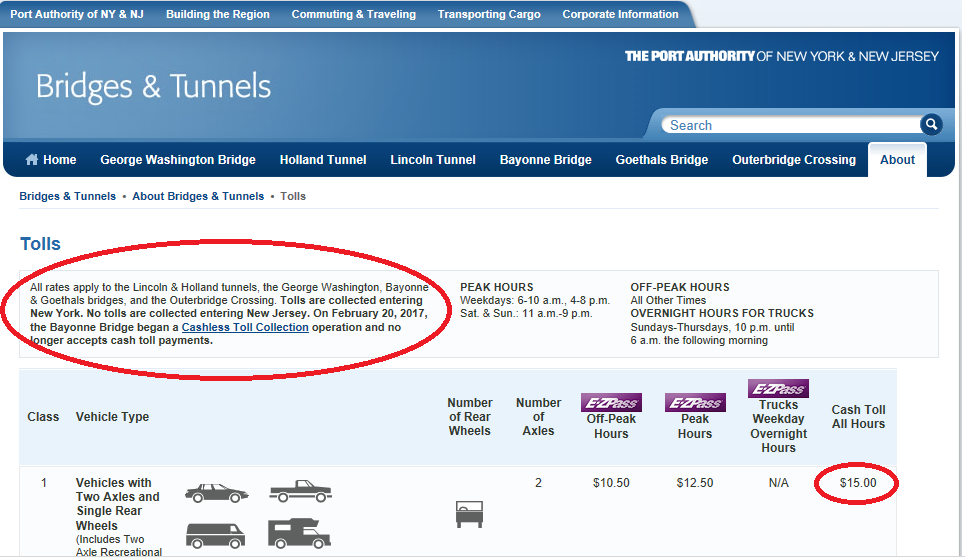The width and height of the screenshot is (965, 557).
Task: Click the RV motorhome icon
Action: tap(299, 534)
